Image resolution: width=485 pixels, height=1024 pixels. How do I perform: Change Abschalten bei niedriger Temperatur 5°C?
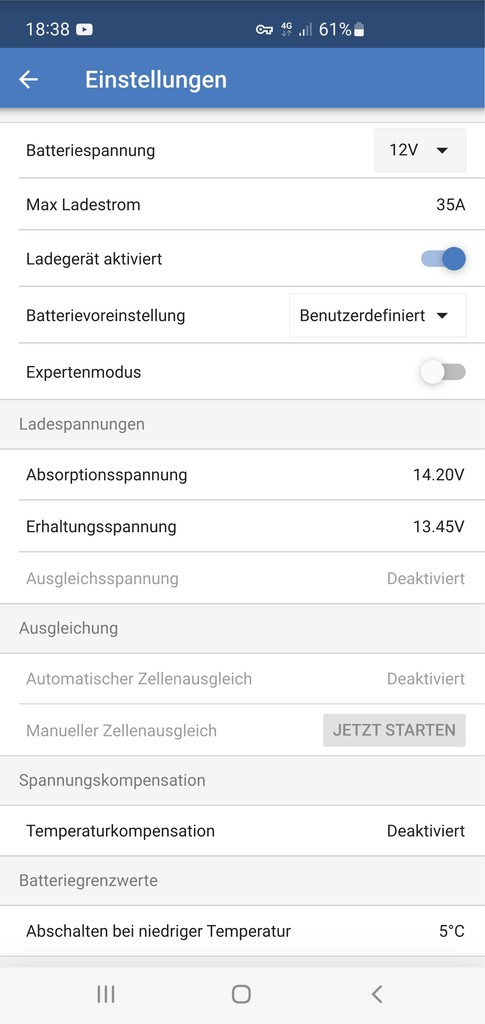pyautogui.click(x=242, y=931)
